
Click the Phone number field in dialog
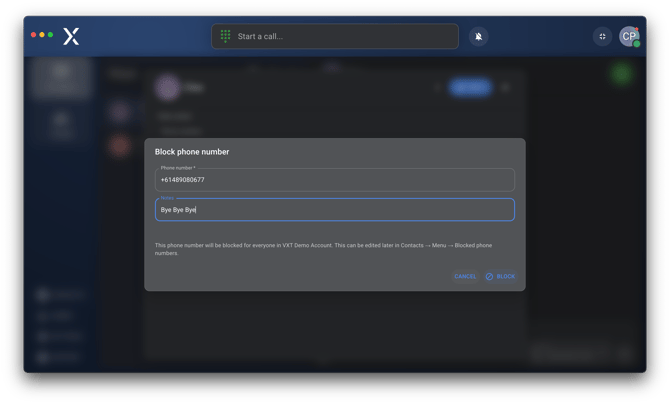pos(334,180)
